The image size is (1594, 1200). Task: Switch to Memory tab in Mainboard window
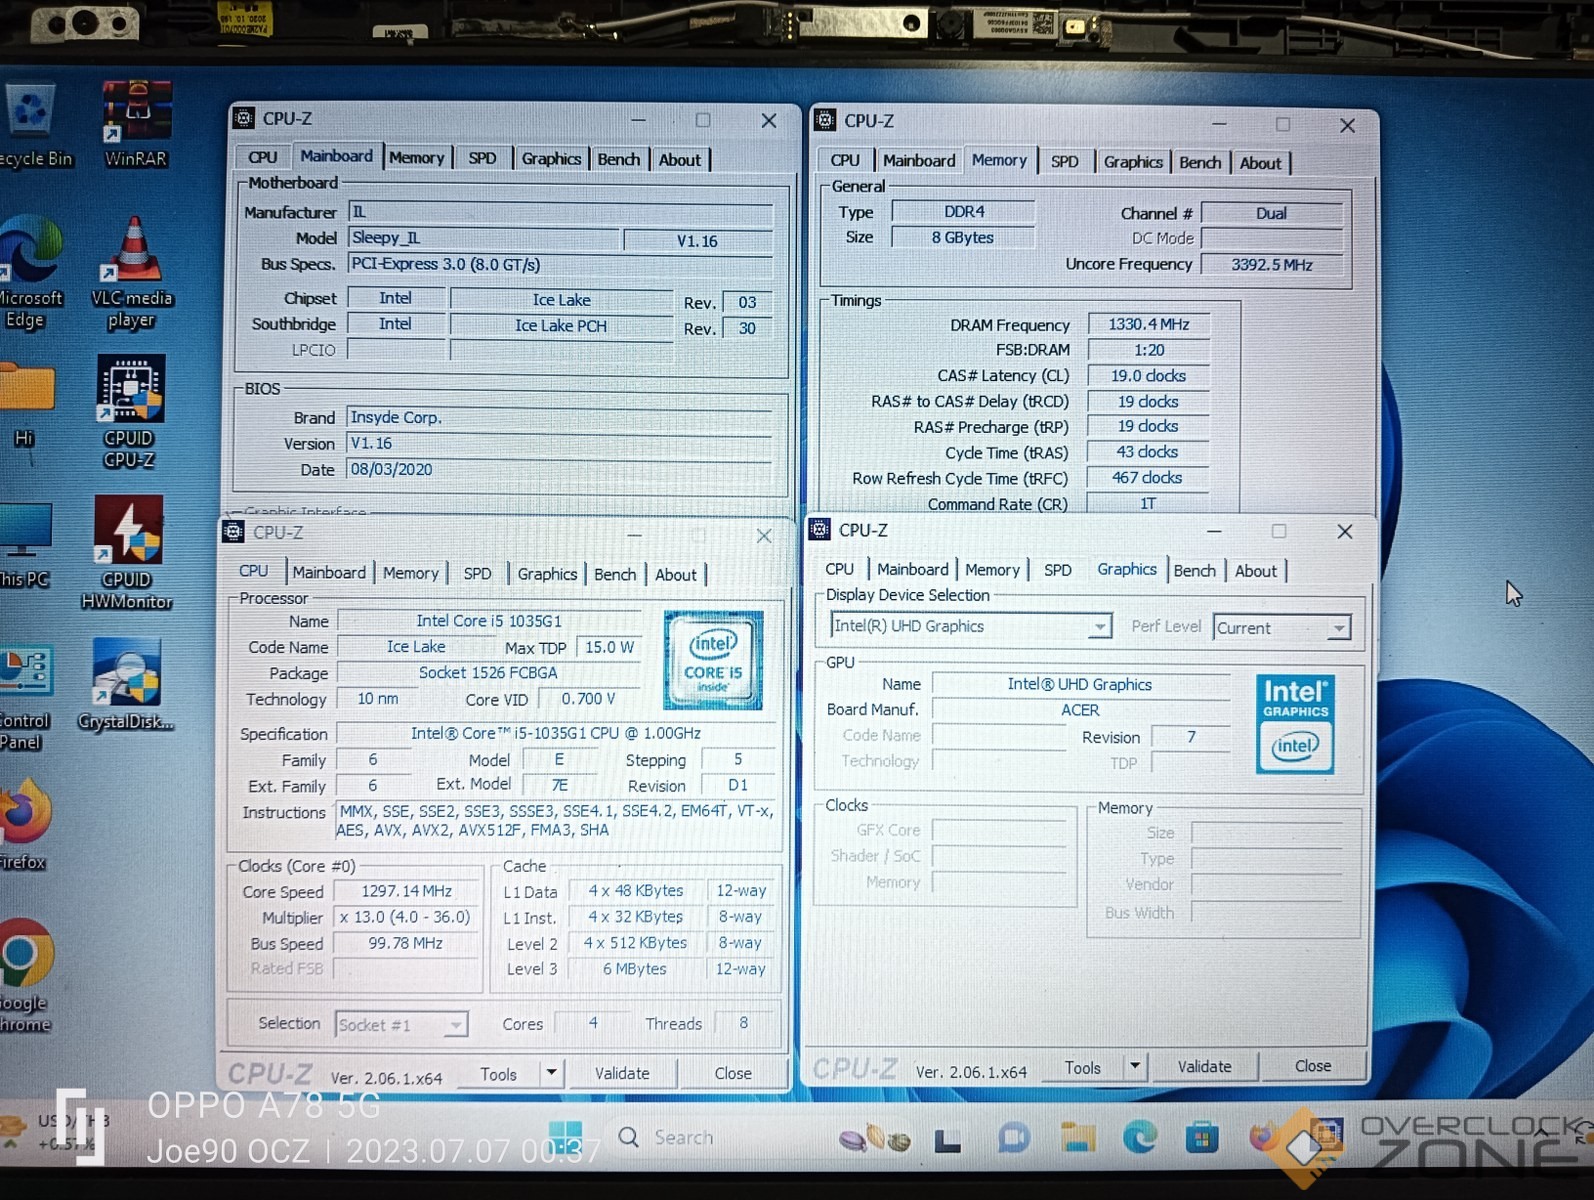click(x=417, y=158)
